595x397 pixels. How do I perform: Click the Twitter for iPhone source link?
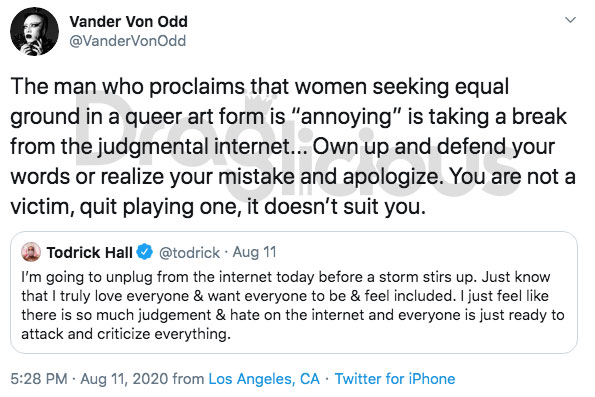395,379
